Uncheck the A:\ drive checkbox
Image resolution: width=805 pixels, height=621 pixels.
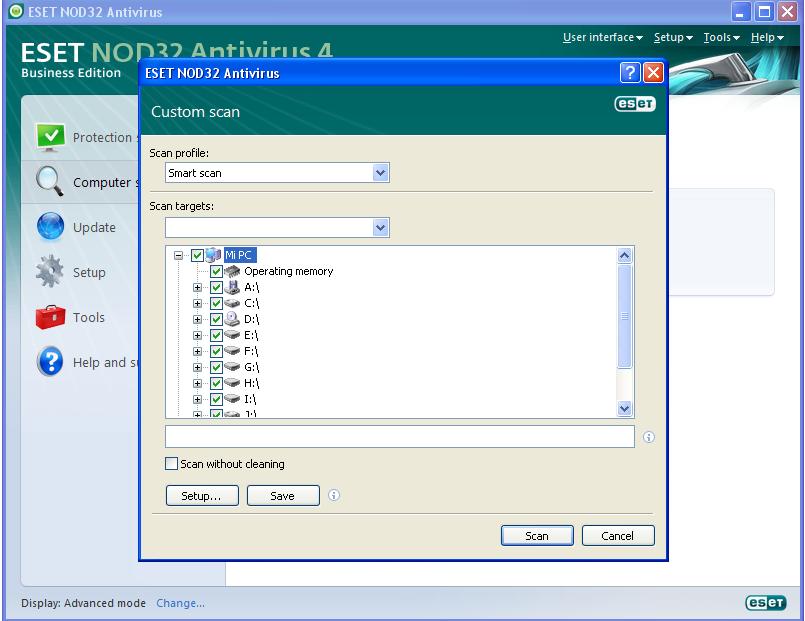[x=216, y=287]
